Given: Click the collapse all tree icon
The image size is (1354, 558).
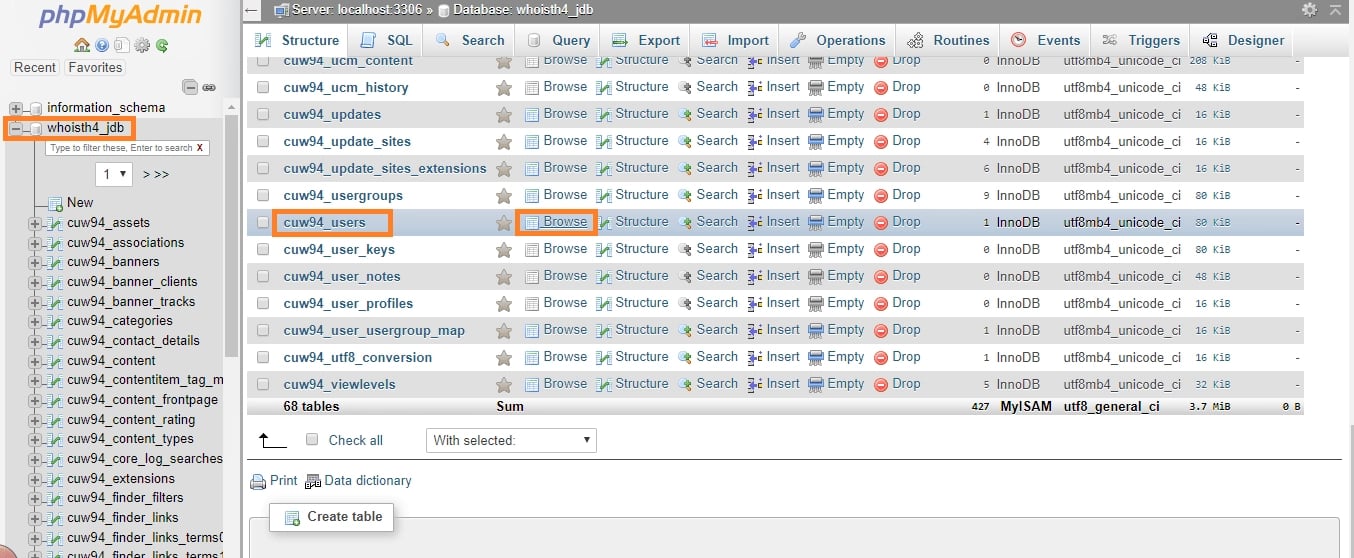Looking at the screenshot, I should coord(190,87).
